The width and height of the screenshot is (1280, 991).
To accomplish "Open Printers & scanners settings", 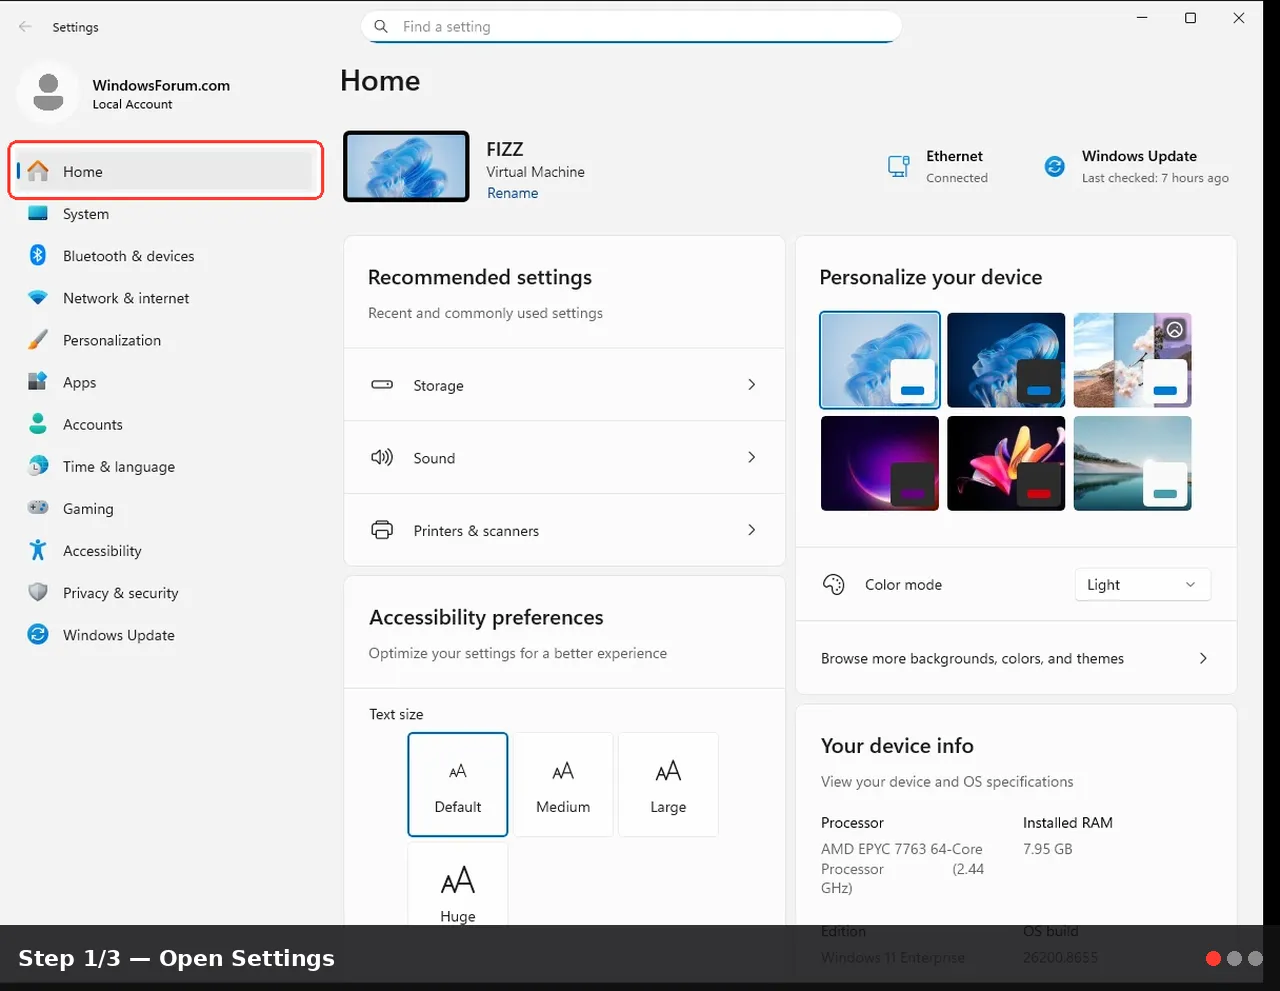I will pos(564,530).
